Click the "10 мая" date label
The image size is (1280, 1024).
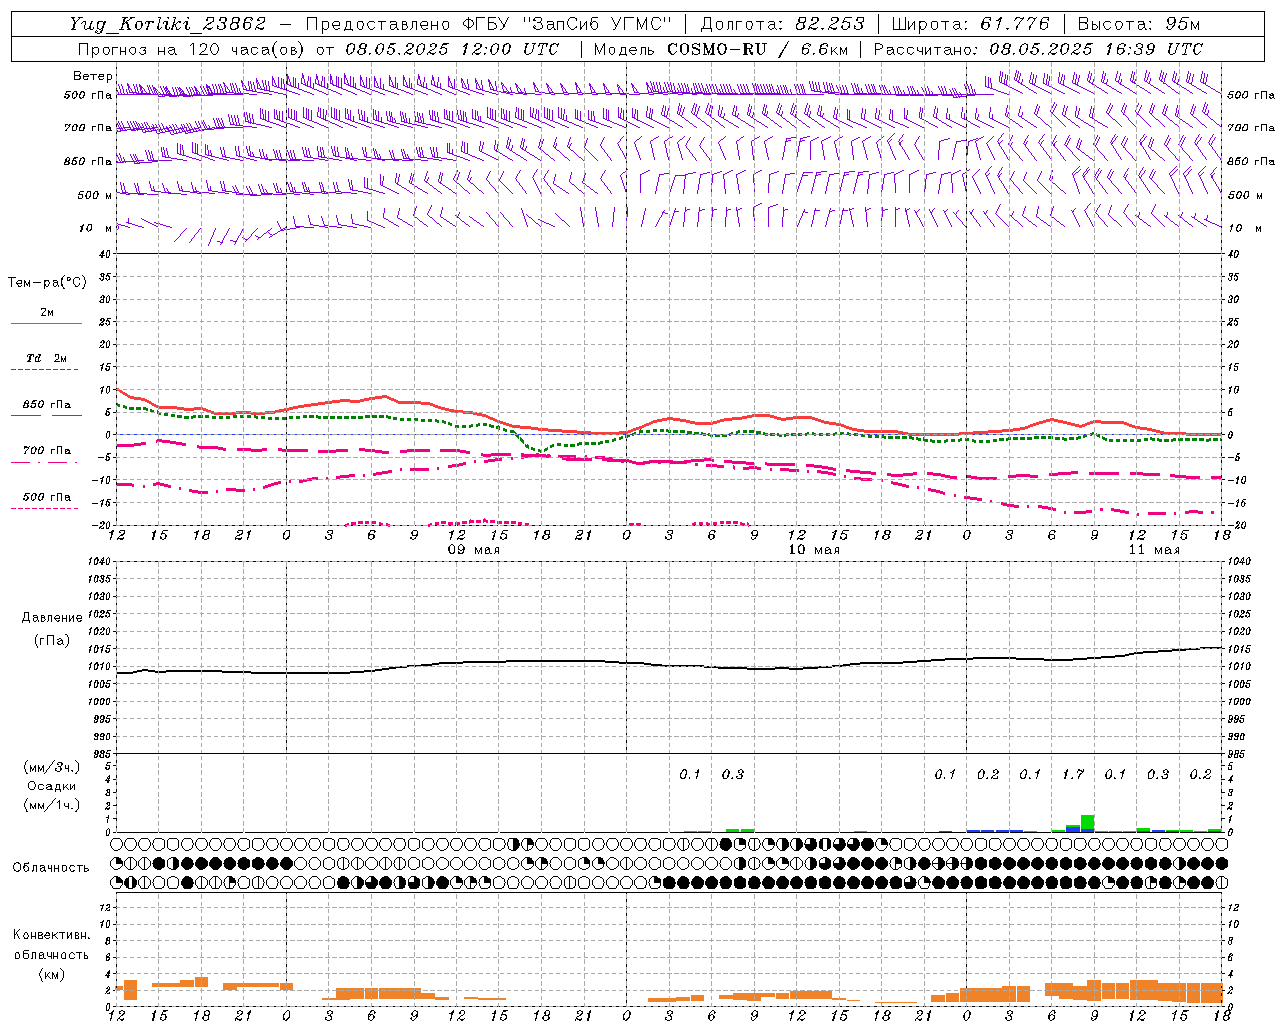coord(814,550)
